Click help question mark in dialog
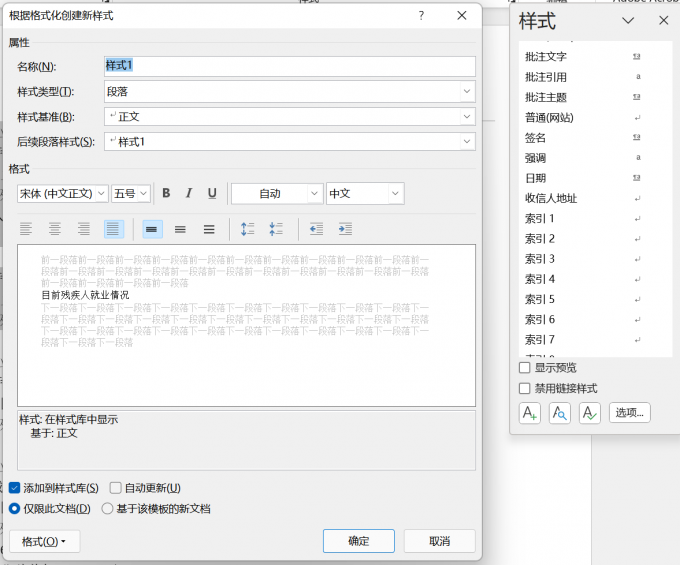Viewport: 680px width, 565px height. 421,16
